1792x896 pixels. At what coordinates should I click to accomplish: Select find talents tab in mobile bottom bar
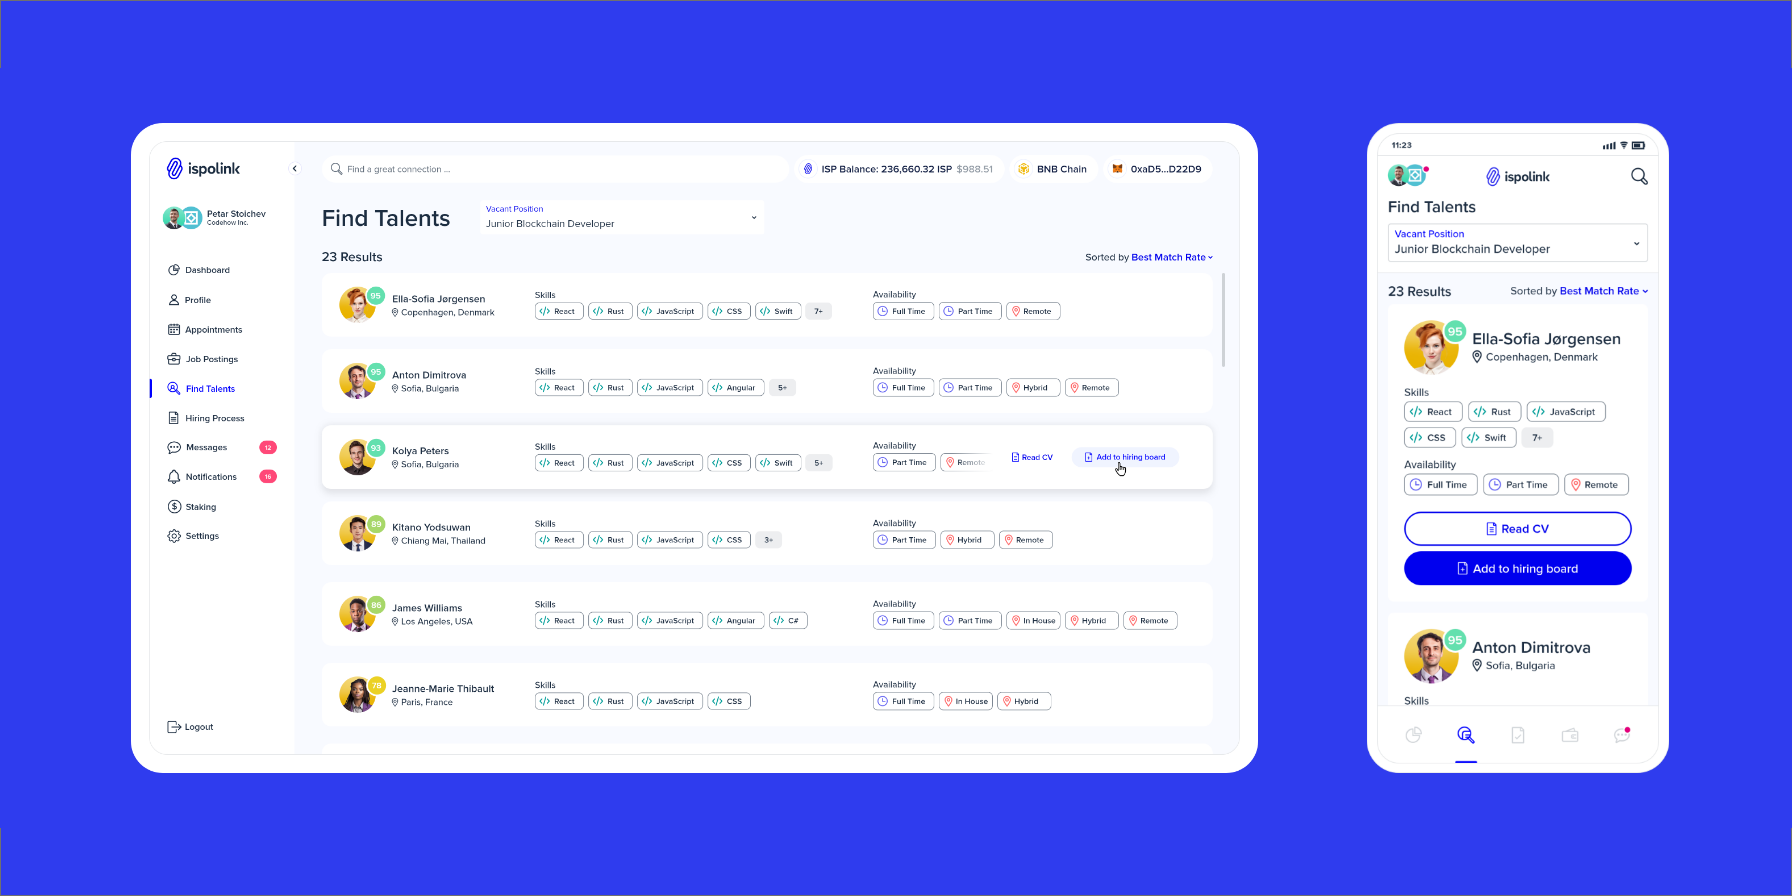pos(1466,735)
